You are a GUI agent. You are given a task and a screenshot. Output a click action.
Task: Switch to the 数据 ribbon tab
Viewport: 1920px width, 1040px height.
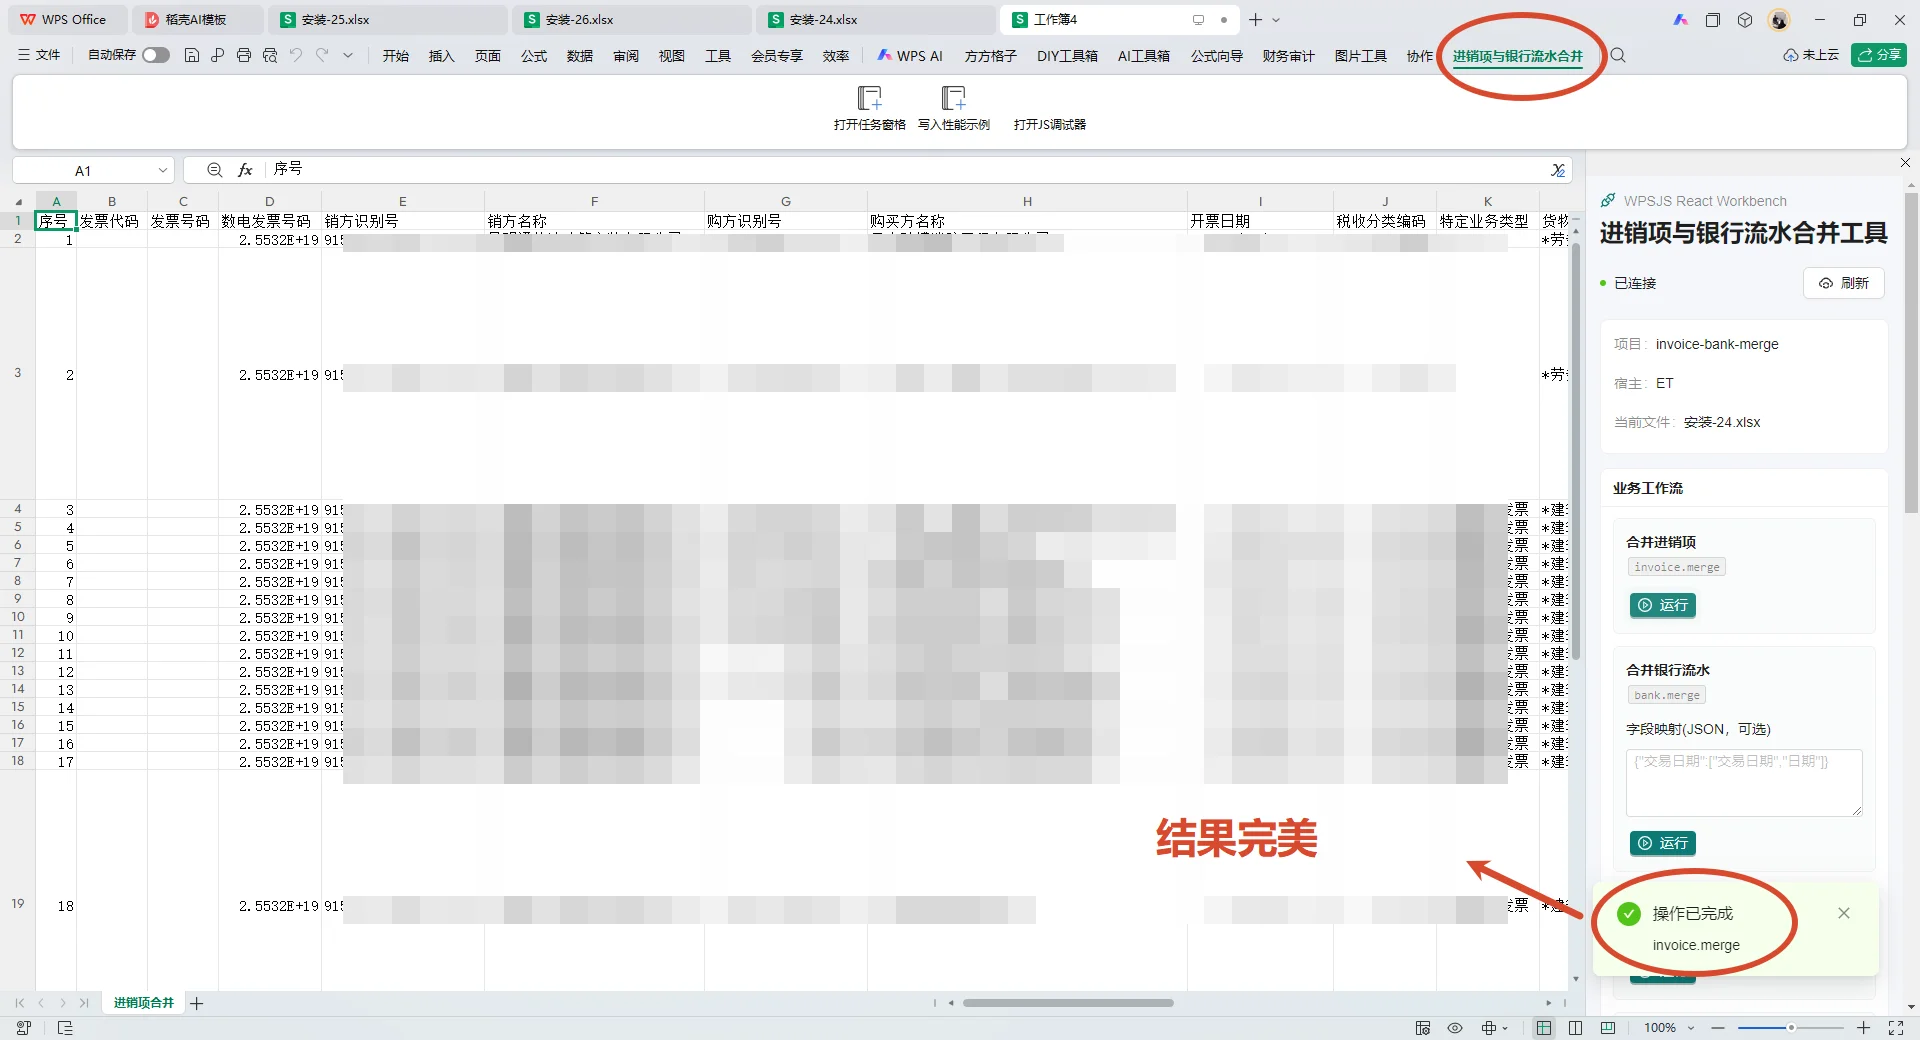pyautogui.click(x=579, y=56)
